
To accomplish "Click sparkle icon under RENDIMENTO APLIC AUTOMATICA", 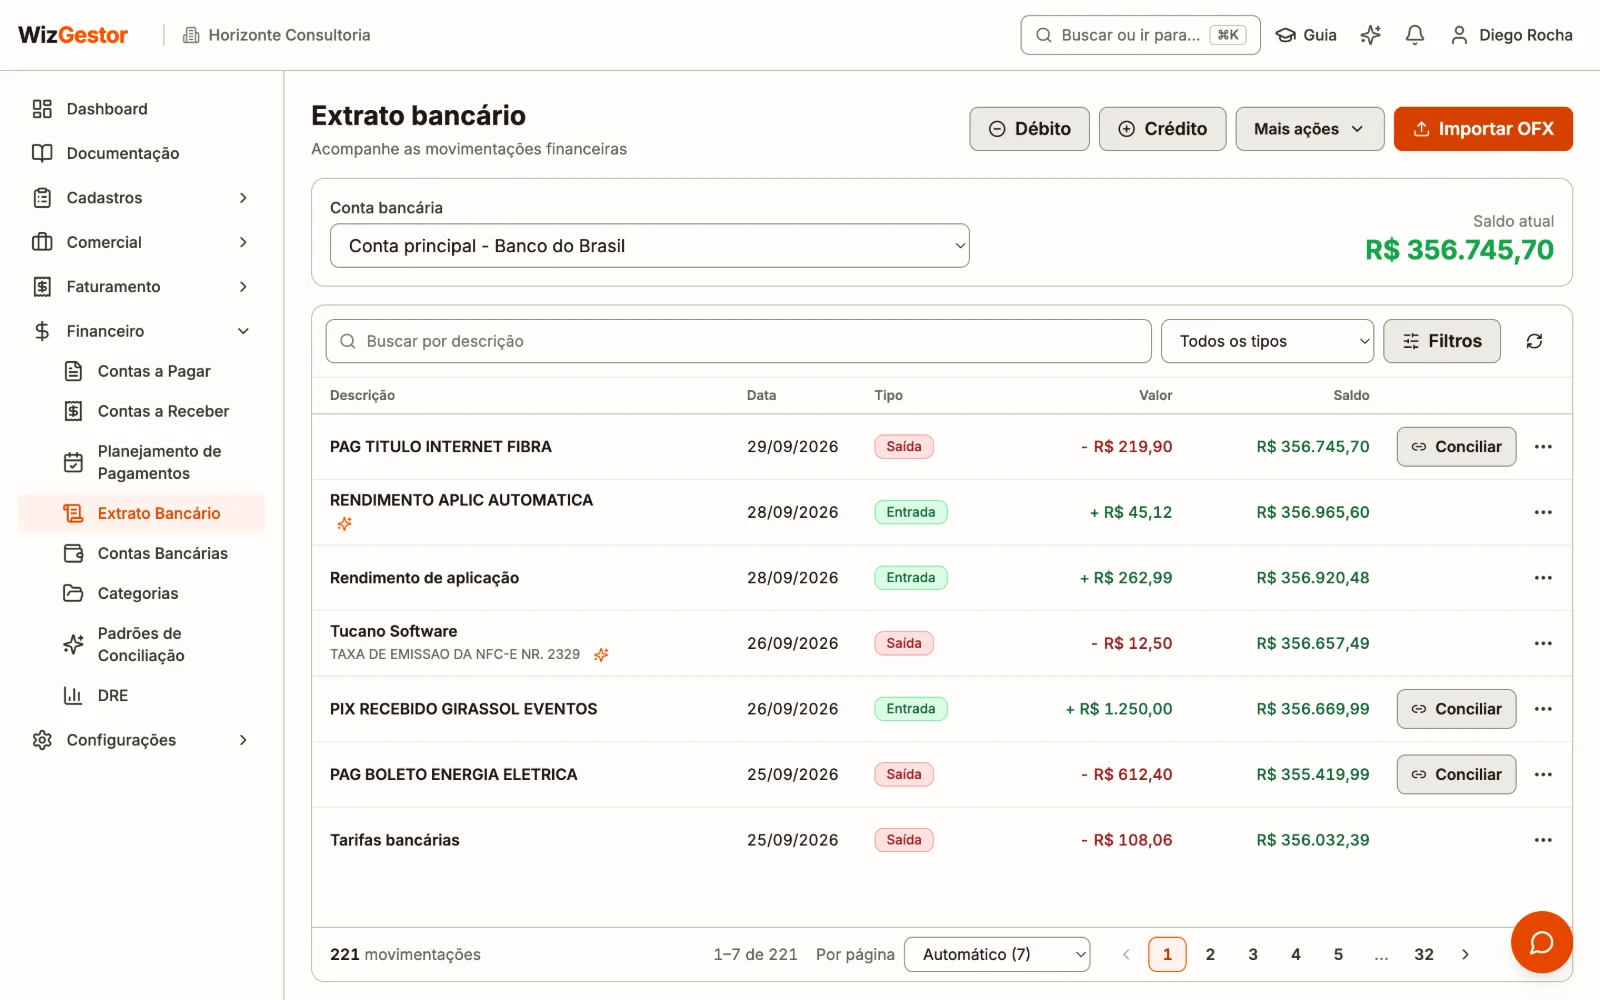I will pyautogui.click(x=345, y=524).
